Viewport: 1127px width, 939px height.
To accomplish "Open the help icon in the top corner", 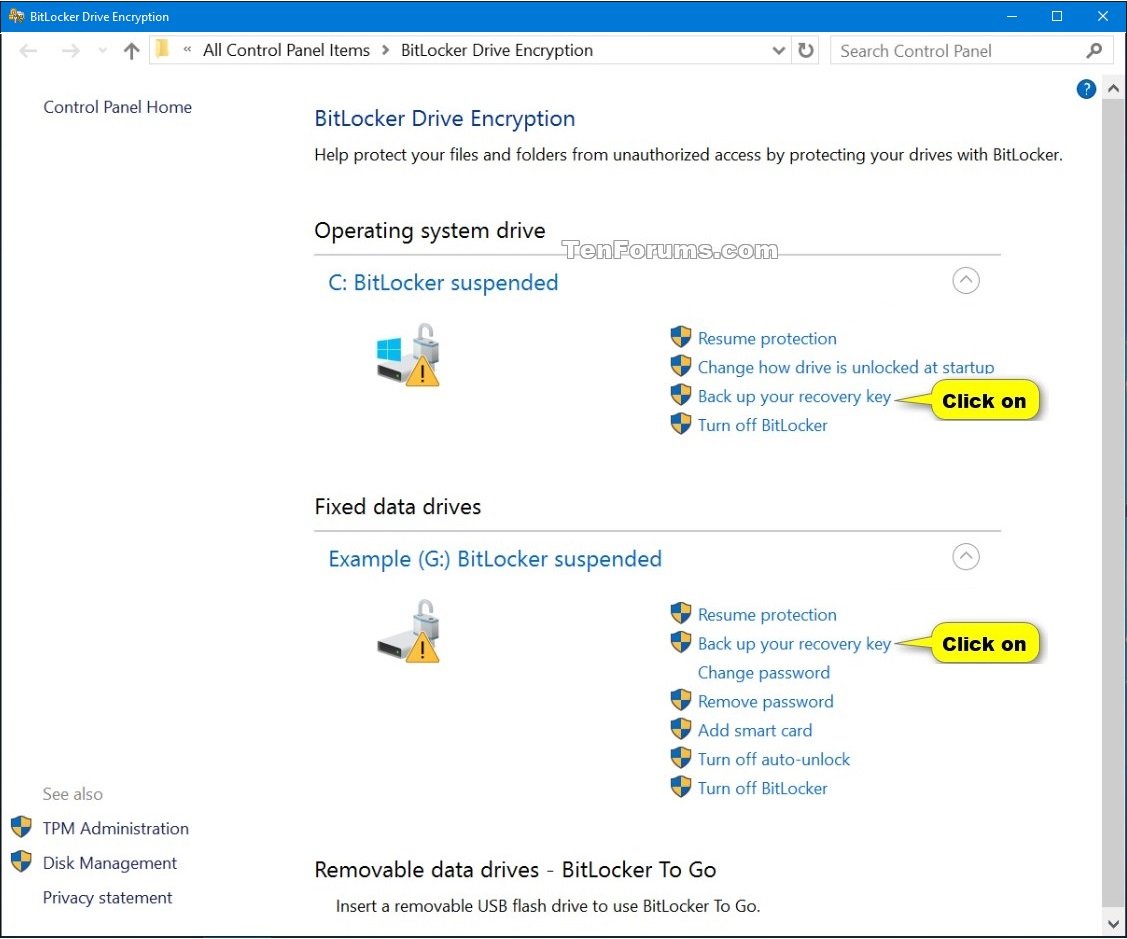I will point(1085,89).
